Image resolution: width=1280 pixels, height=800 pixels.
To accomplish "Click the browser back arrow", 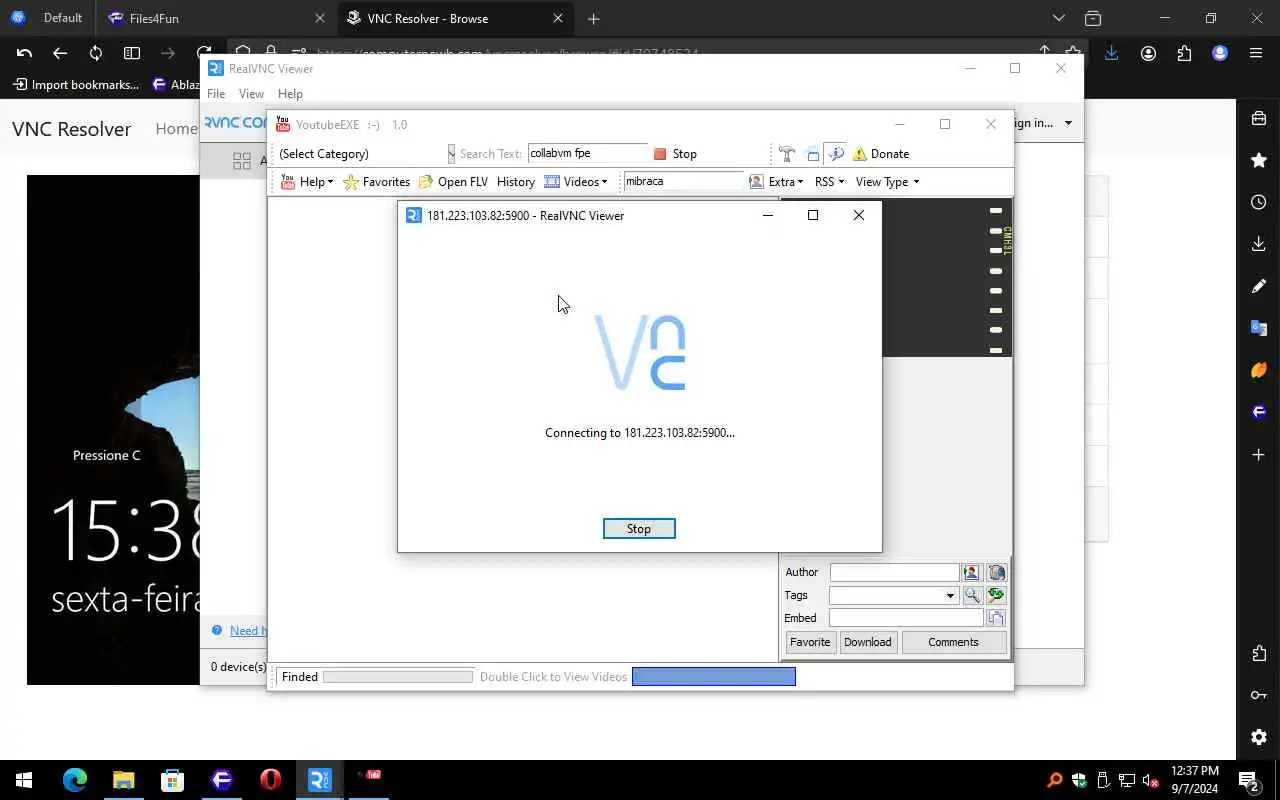I will click(x=60, y=54).
